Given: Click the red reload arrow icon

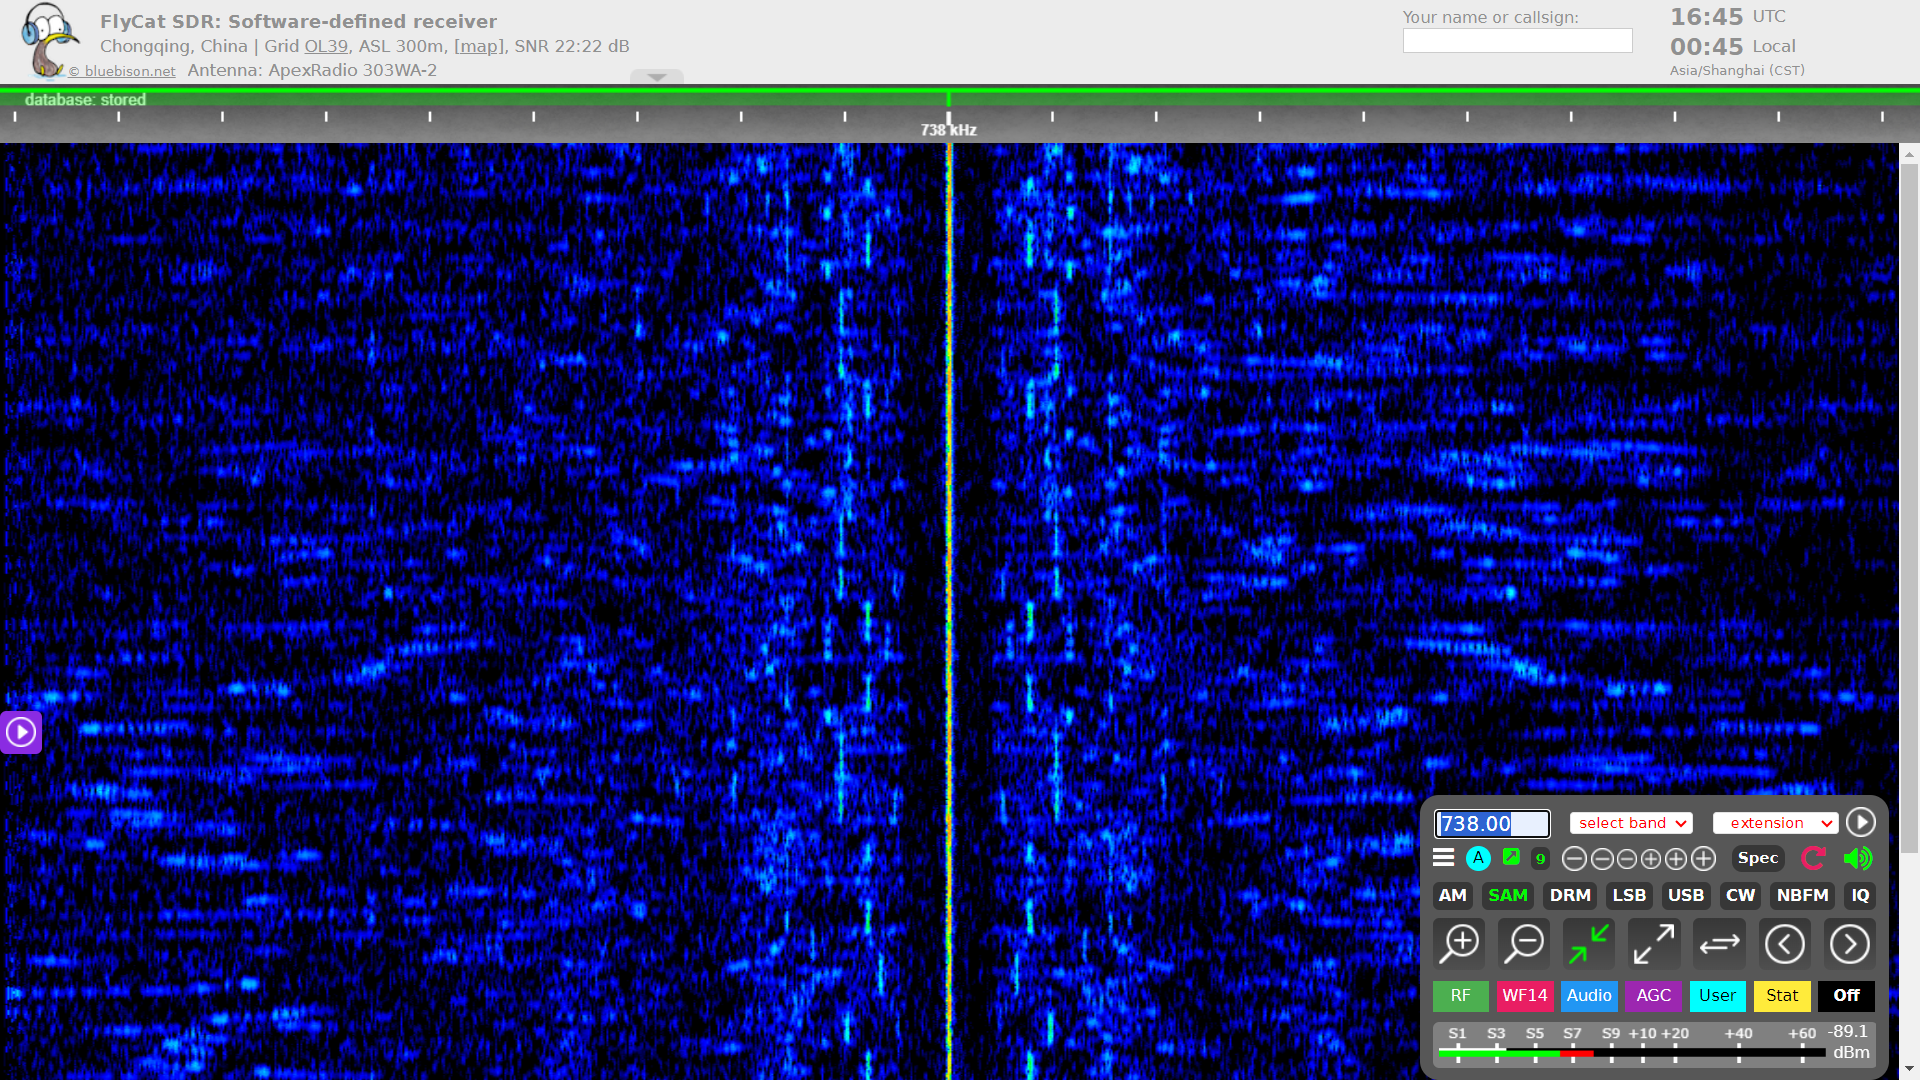Looking at the screenshot, I should 1813,858.
